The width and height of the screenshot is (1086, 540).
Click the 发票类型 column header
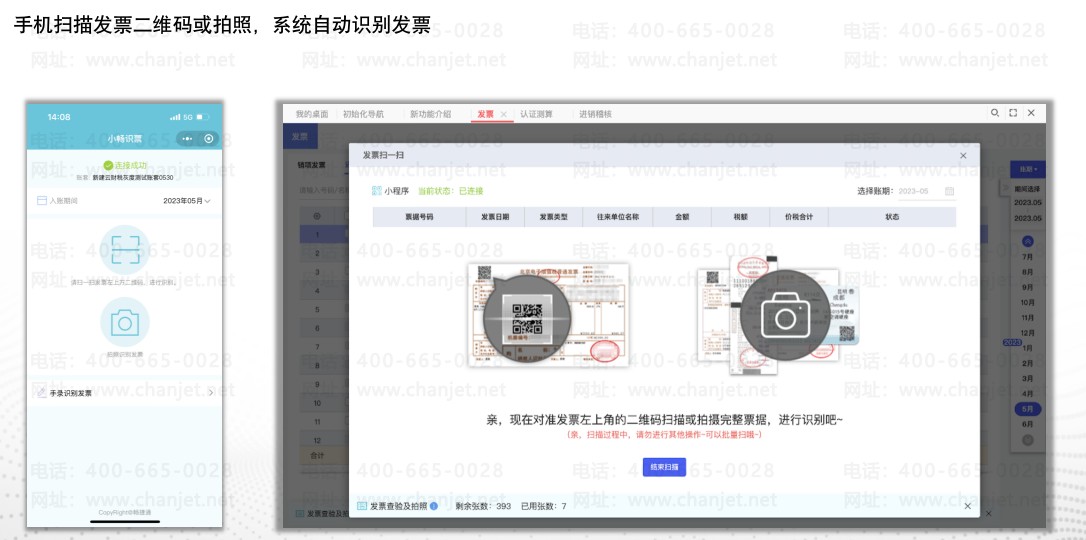coord(554,217)
